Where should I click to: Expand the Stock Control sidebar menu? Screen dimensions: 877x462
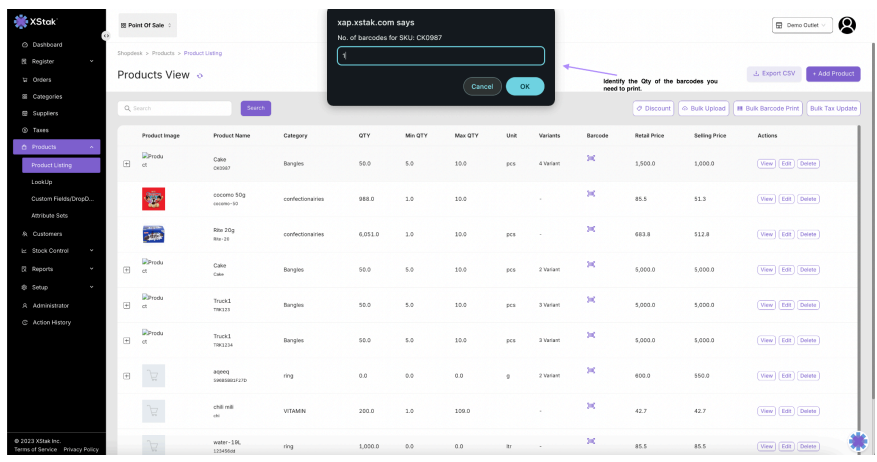click(53, 251)
